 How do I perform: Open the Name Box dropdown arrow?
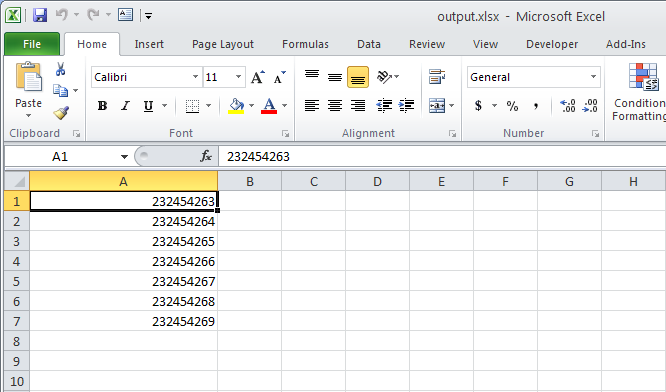[124, 157]
